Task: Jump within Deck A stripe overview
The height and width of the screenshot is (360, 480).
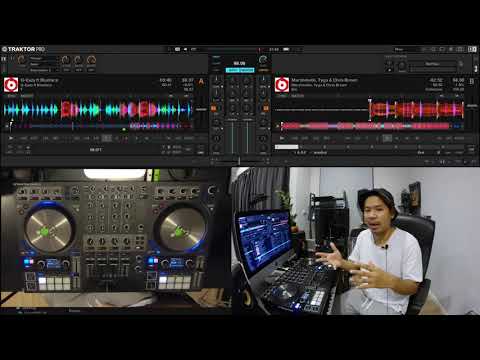Action: click(100, 126)
